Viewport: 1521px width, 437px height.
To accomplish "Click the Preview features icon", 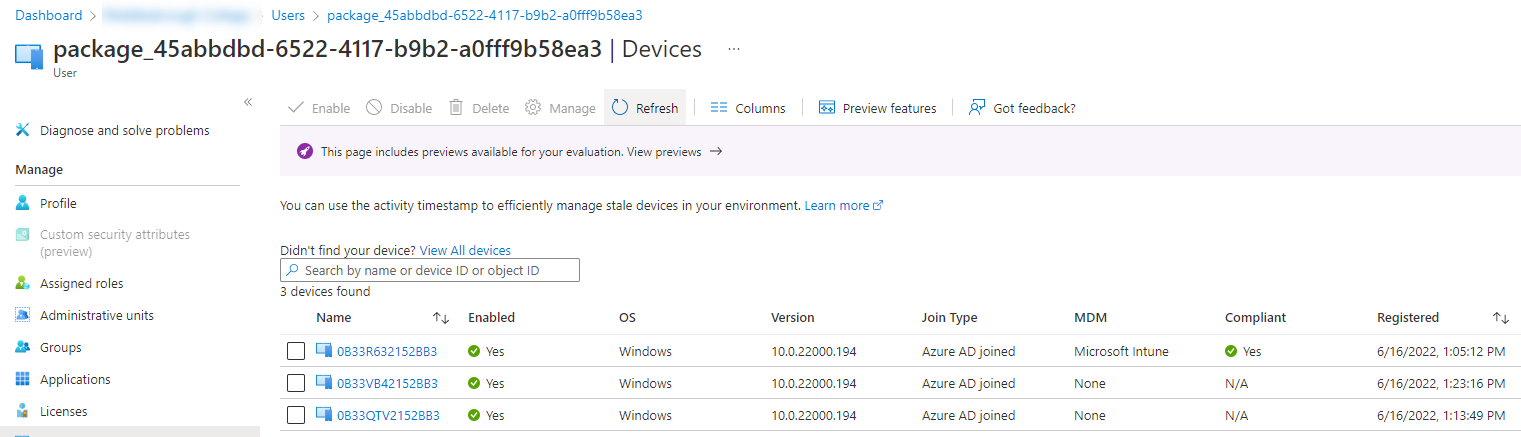I will tap(827, 108).
